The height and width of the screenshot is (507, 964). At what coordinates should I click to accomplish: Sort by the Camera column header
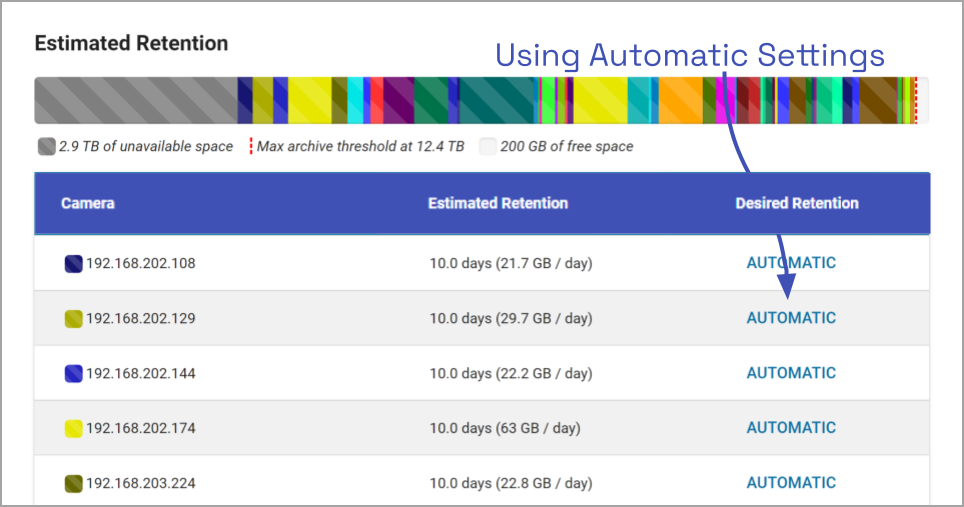click(88, 203)
